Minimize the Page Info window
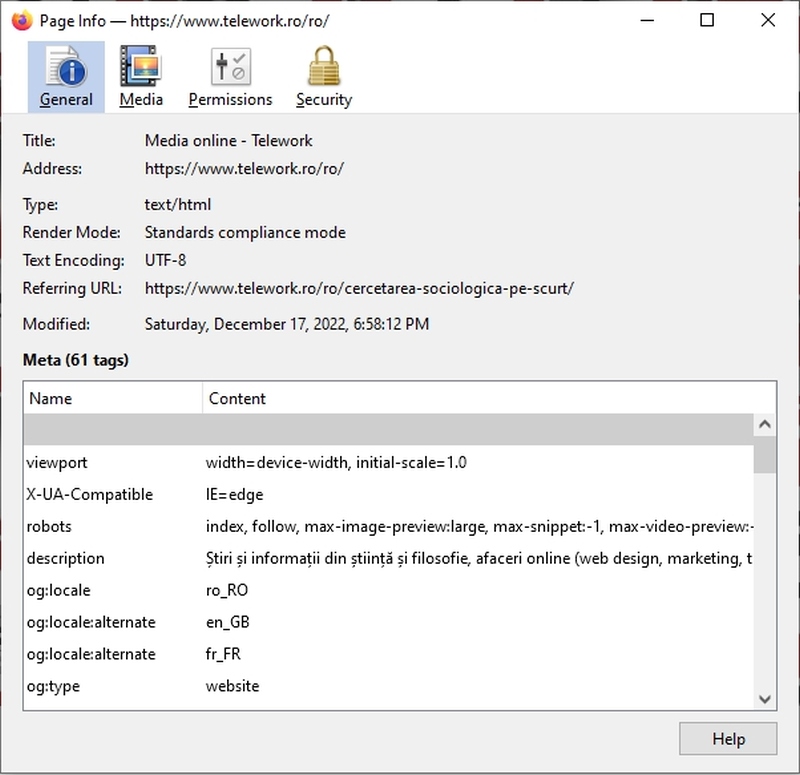This screenshot has width=800, height=775. click(647, 20)
